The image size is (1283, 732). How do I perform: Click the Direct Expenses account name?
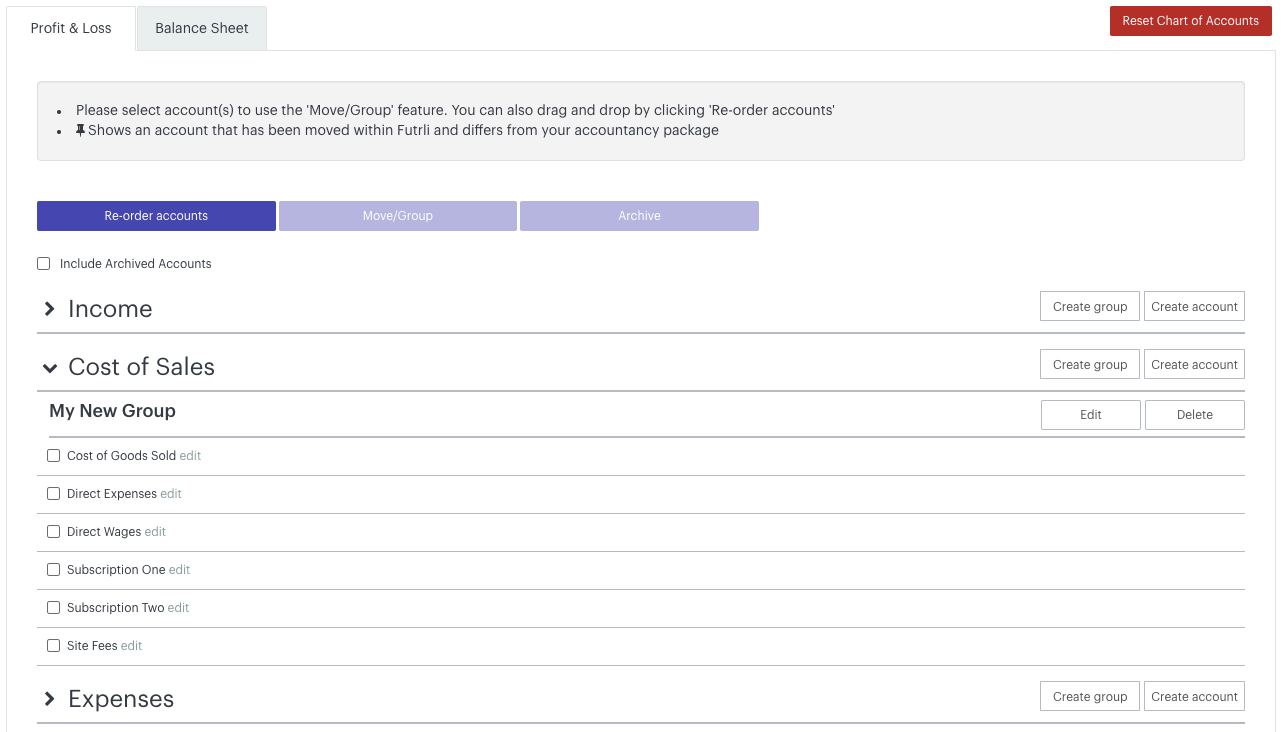tap(112, 494)
